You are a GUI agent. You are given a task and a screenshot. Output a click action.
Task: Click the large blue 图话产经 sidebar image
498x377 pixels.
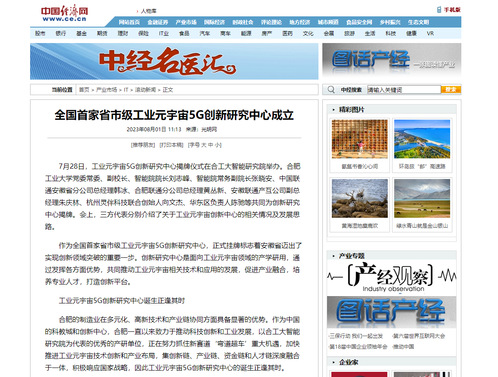coord(392,312)
